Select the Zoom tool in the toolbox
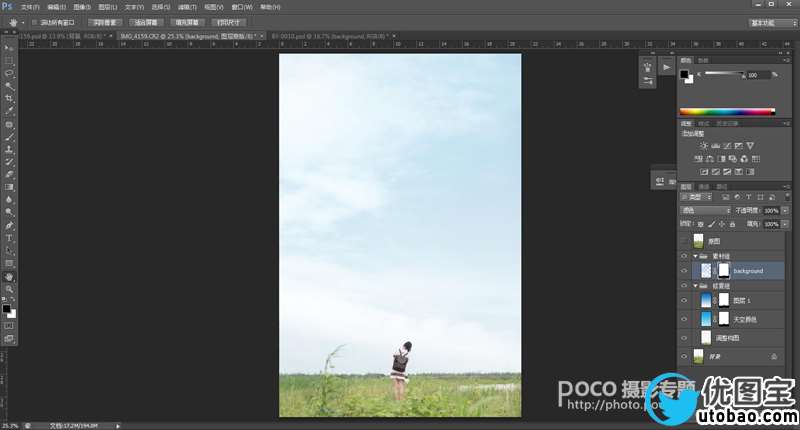Screen dimensions: 800x430 (x=9, y=289)
